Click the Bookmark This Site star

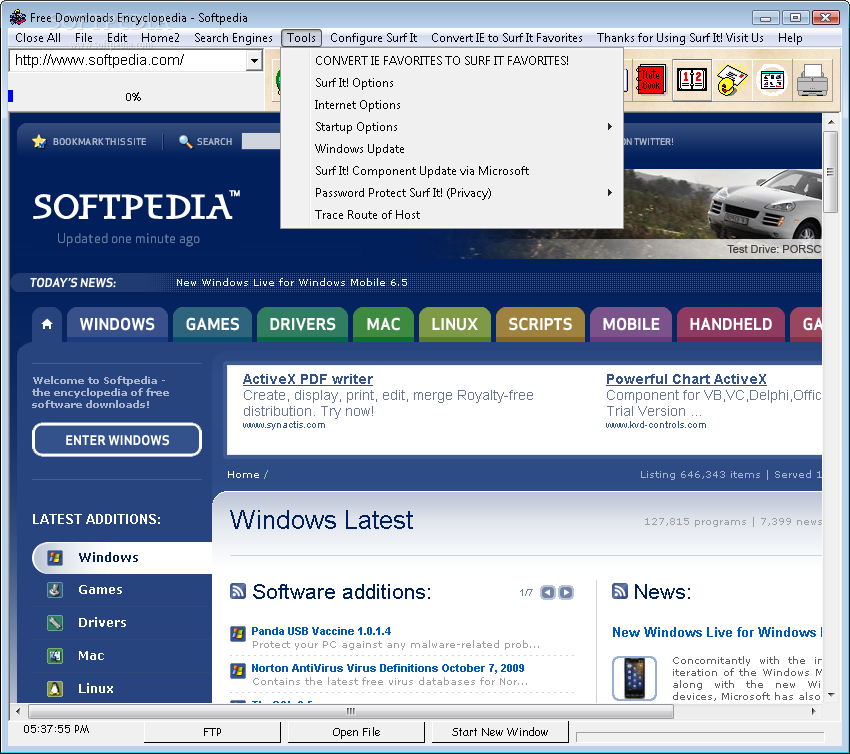point(39,141)
